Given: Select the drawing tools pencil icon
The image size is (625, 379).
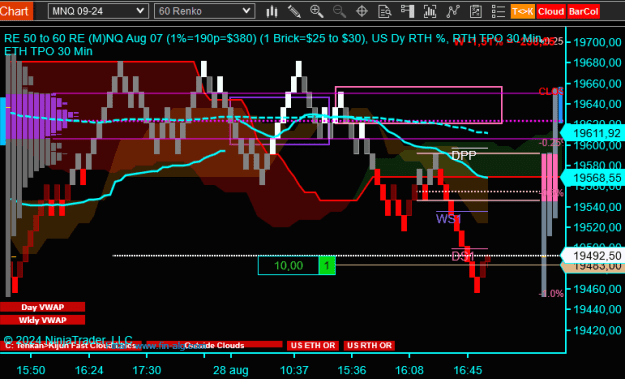Looking at the screenshot, I should pos(294,11).
